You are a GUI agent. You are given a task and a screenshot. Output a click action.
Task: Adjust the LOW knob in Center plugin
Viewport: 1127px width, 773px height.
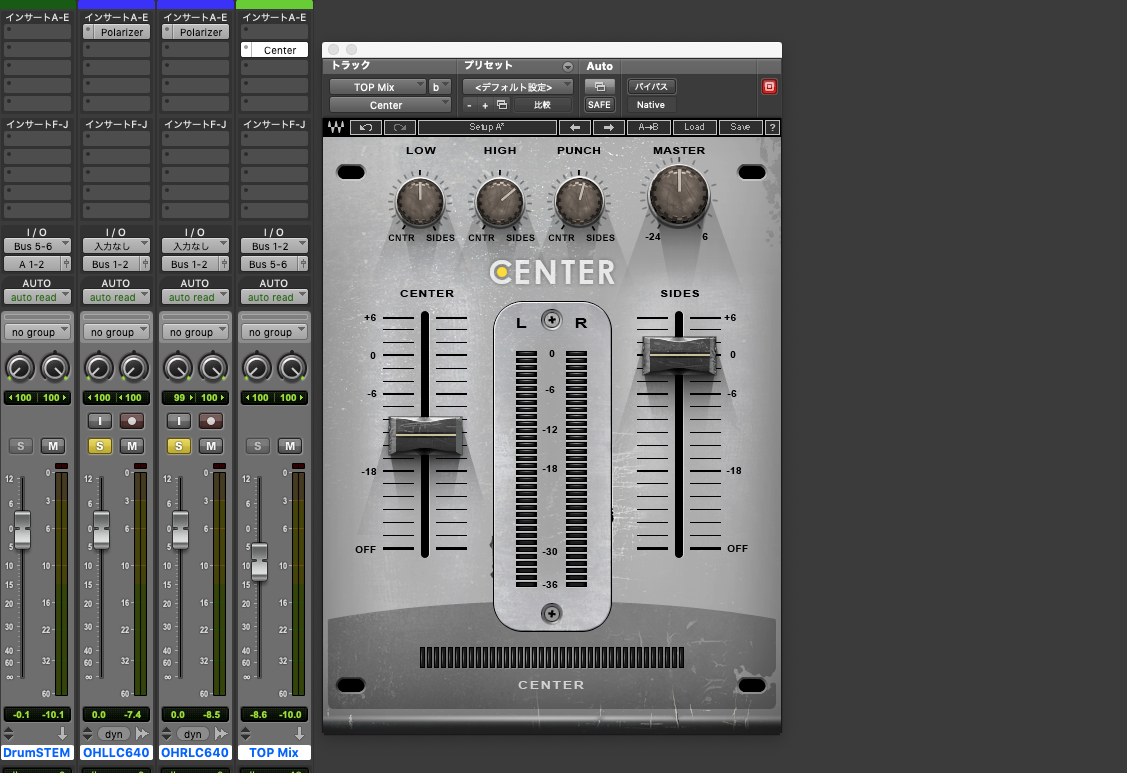(x=420, y=201)
